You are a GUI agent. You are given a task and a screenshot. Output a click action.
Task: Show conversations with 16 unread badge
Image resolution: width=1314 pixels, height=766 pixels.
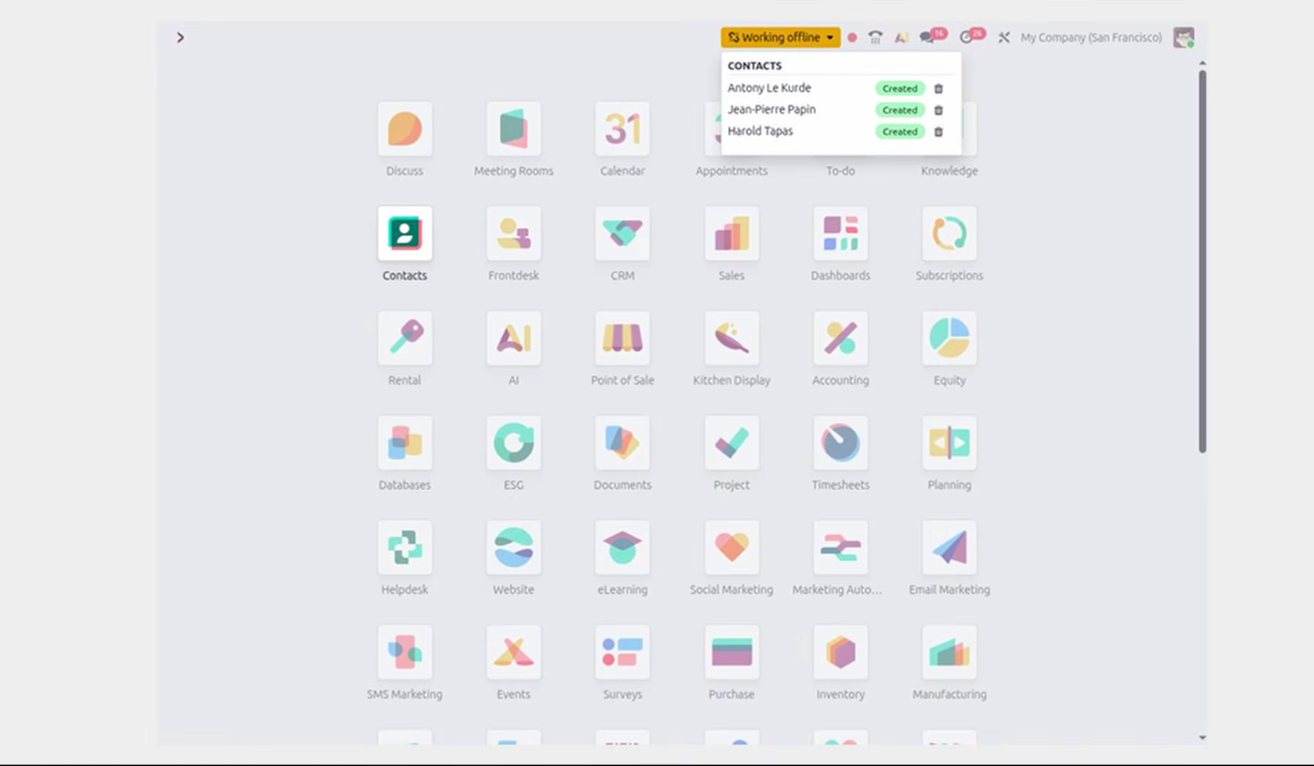[x=932, y=37]
